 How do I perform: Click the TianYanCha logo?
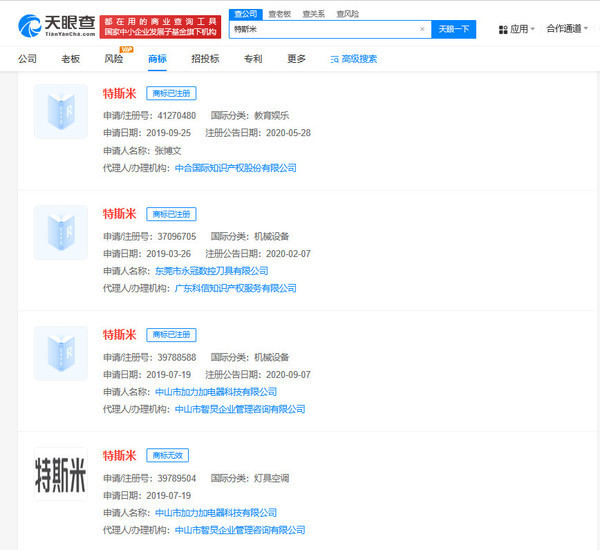coord(56,24)
